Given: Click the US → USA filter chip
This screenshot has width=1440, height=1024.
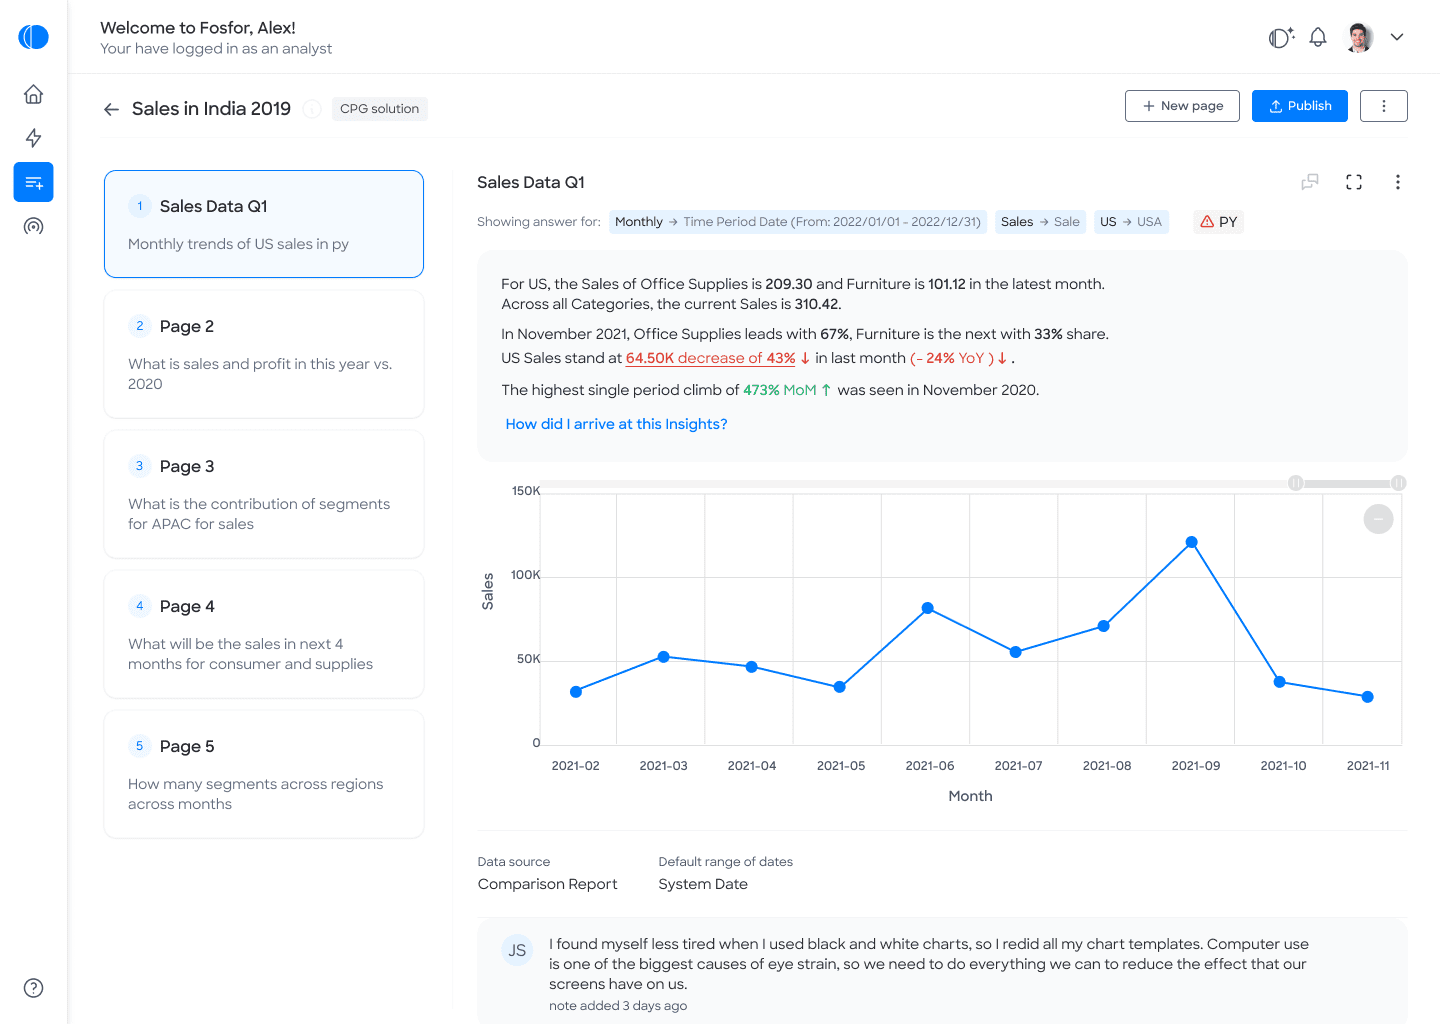Looking at the screenshot, I should point(1131,222).
